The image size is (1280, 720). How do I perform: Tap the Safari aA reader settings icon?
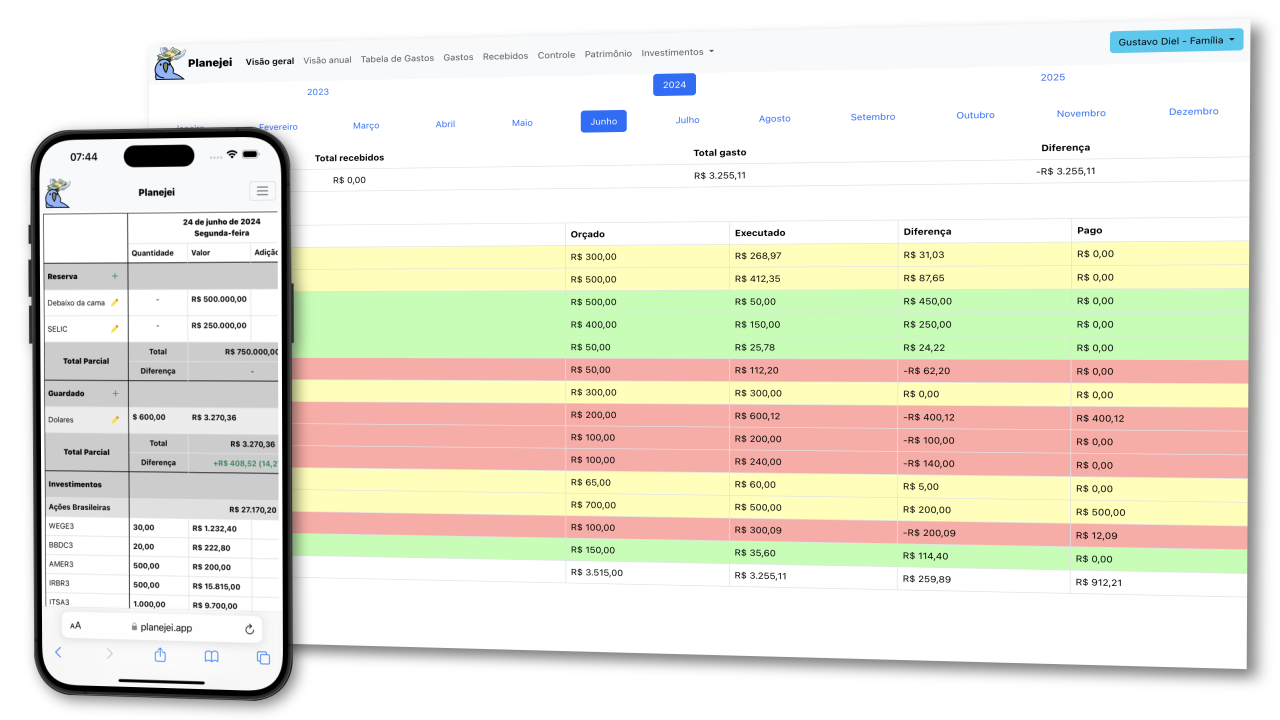click(x=76, y=626)
